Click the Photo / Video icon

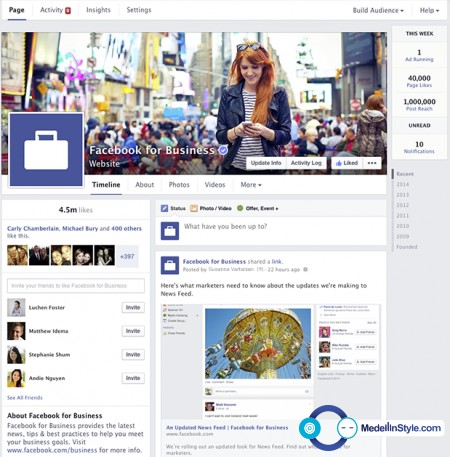[x=194, y=208]
